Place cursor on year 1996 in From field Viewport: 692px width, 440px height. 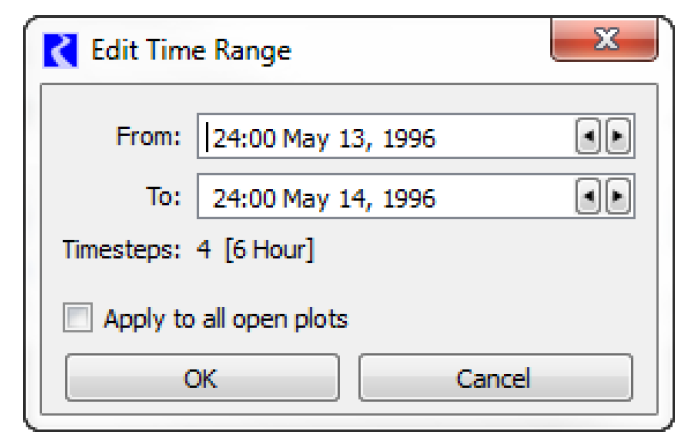pyautogui.click(x=410, y=138)
